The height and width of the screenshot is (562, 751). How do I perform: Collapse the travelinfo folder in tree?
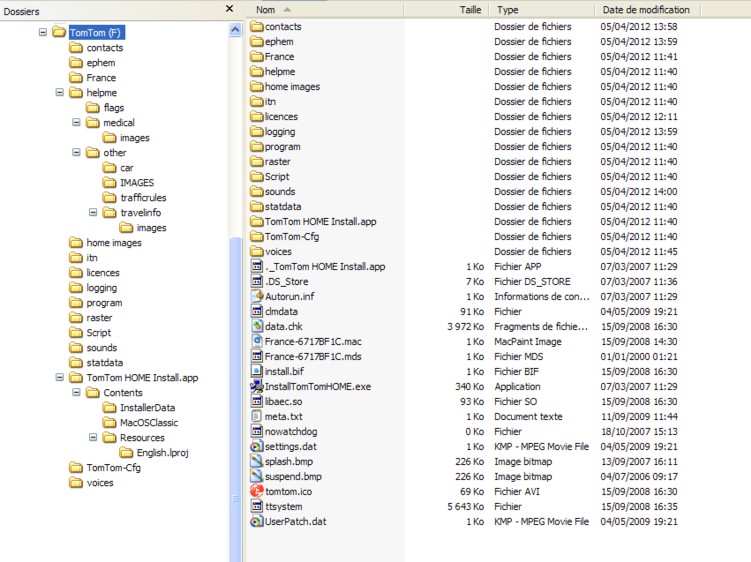[x=93, y=212]
